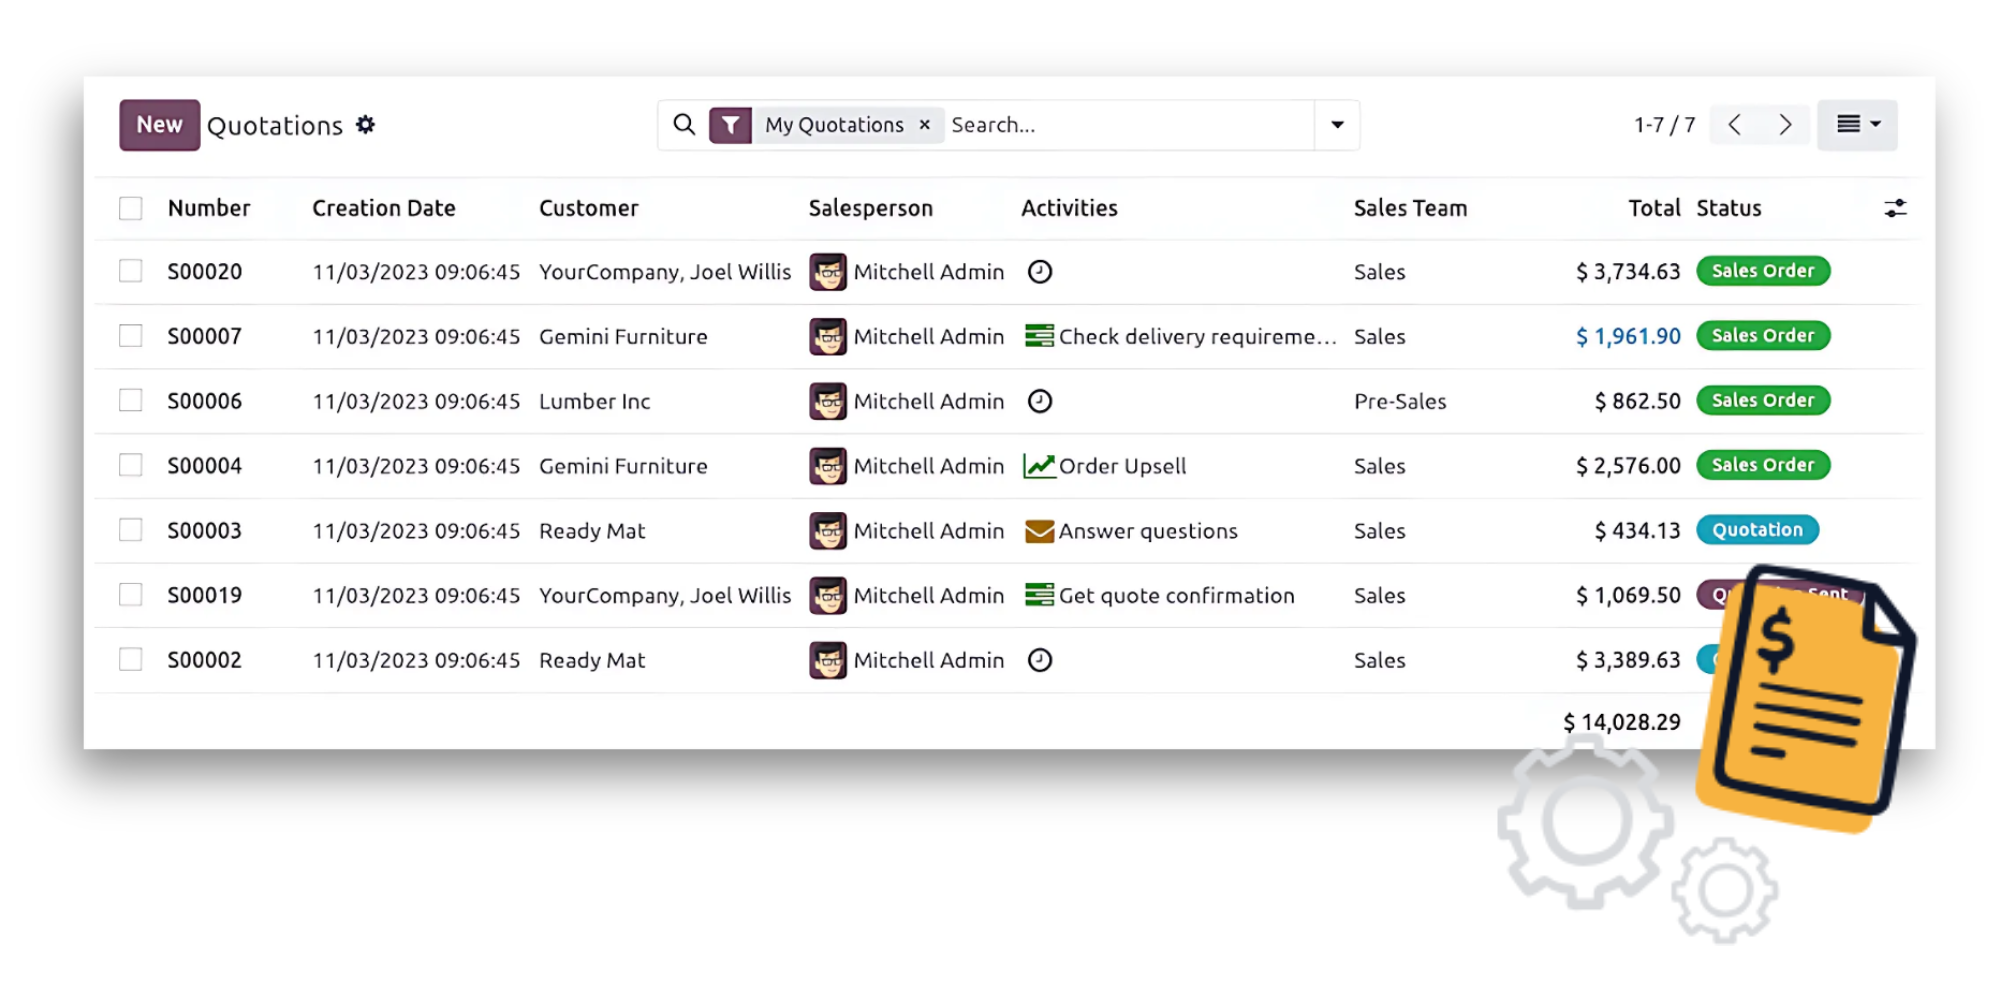Click the purple funnel filter icon
The height and width of the screenshot is (987, 2000).
point(731,126)
